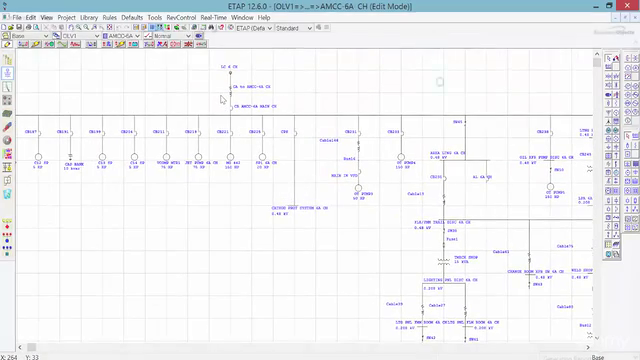Select the Cable148 label
The image size is (640, 360).
329,140
